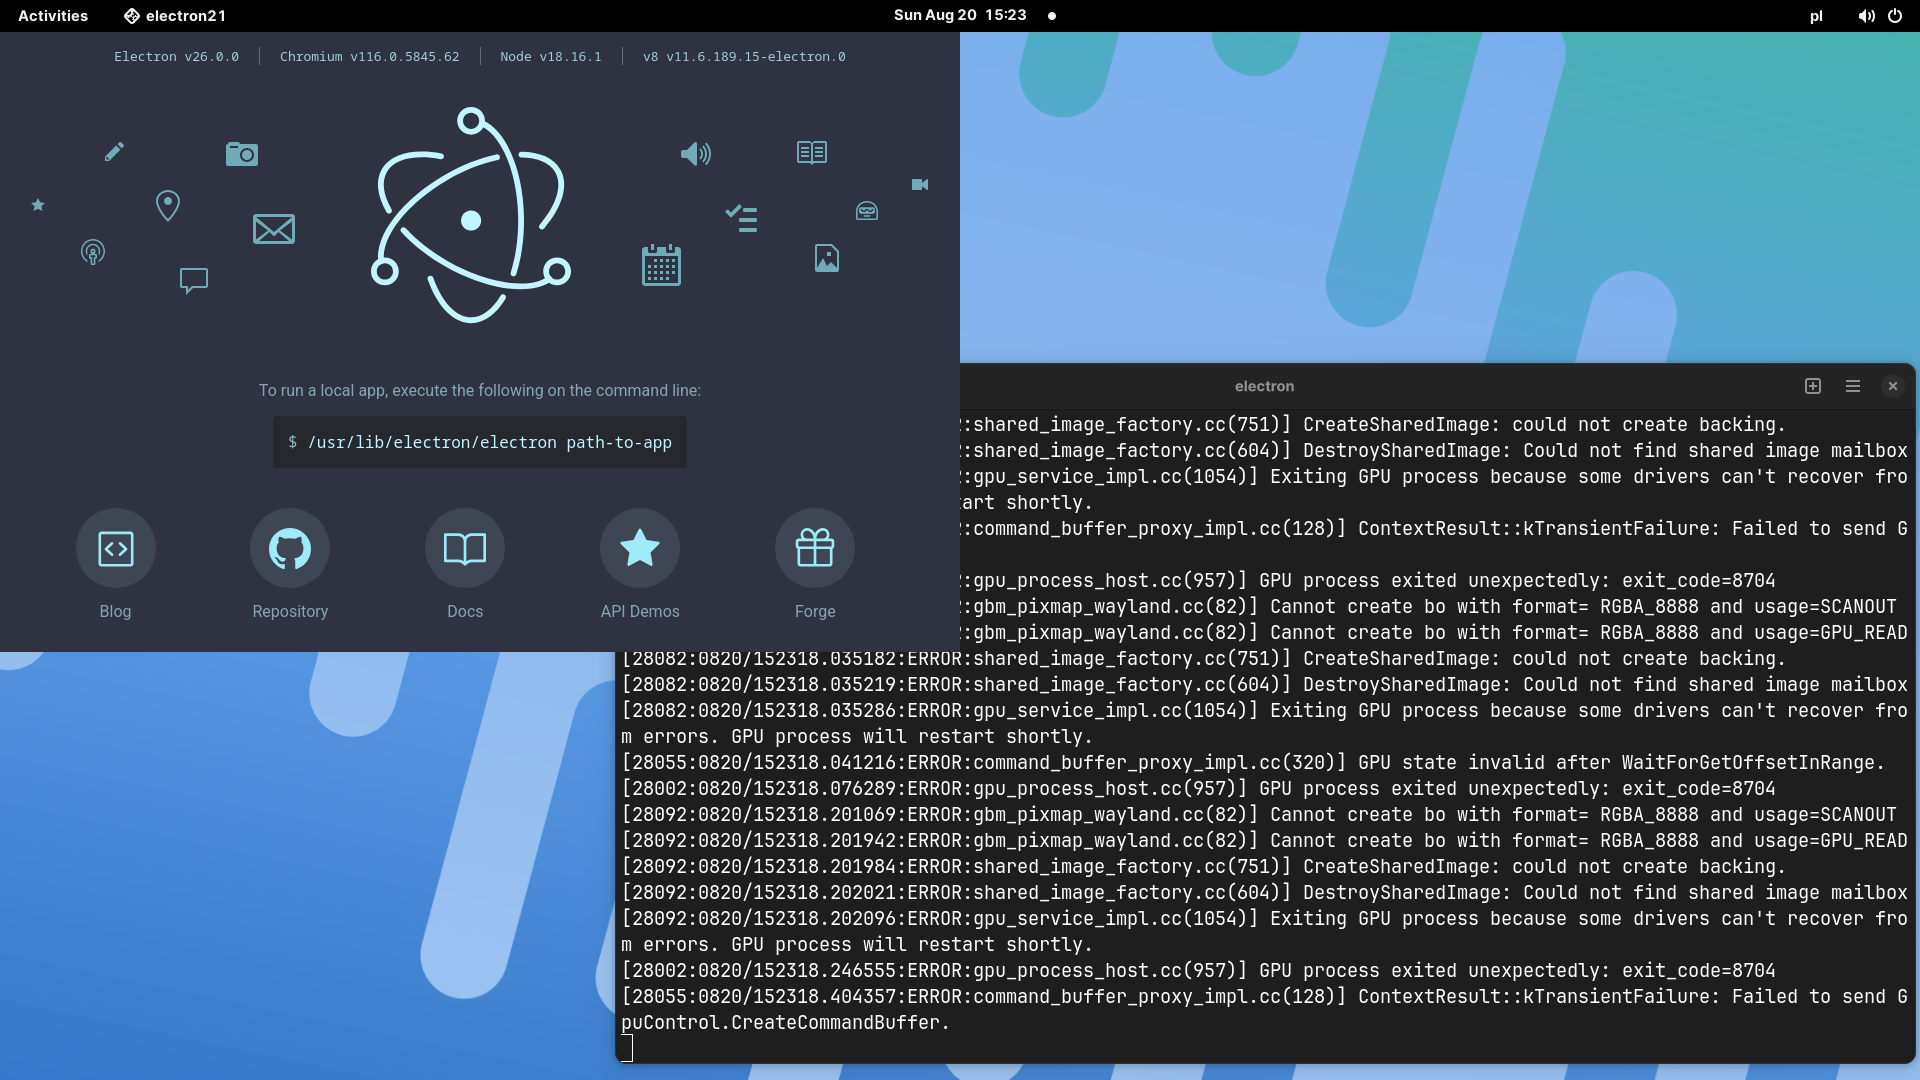This screenshot has height=1080, width=1920.
Task: Click the image/picture icon
Action: pyautogui.click(x=826, y=258)
